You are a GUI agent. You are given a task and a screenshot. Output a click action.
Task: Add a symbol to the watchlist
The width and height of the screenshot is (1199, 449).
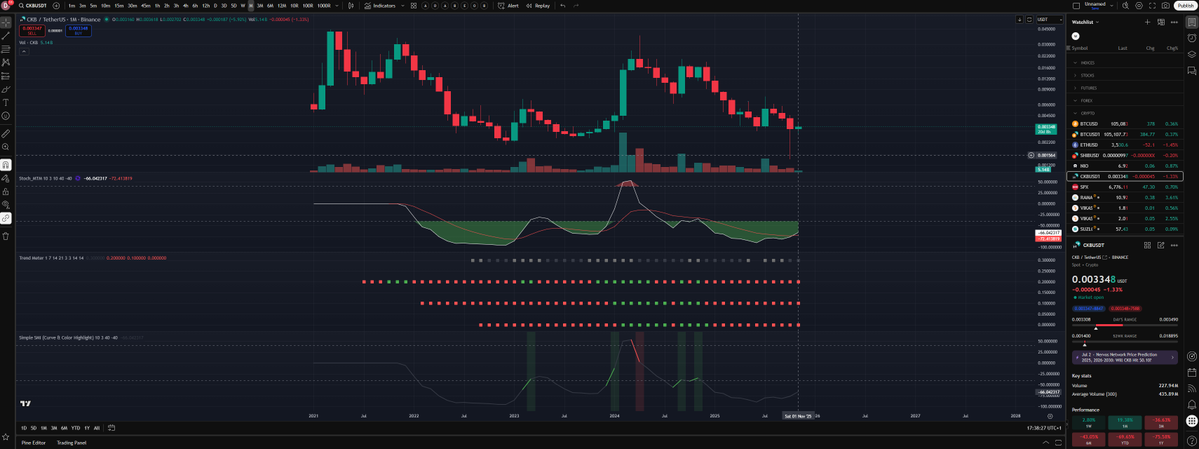coord(1148,22)
